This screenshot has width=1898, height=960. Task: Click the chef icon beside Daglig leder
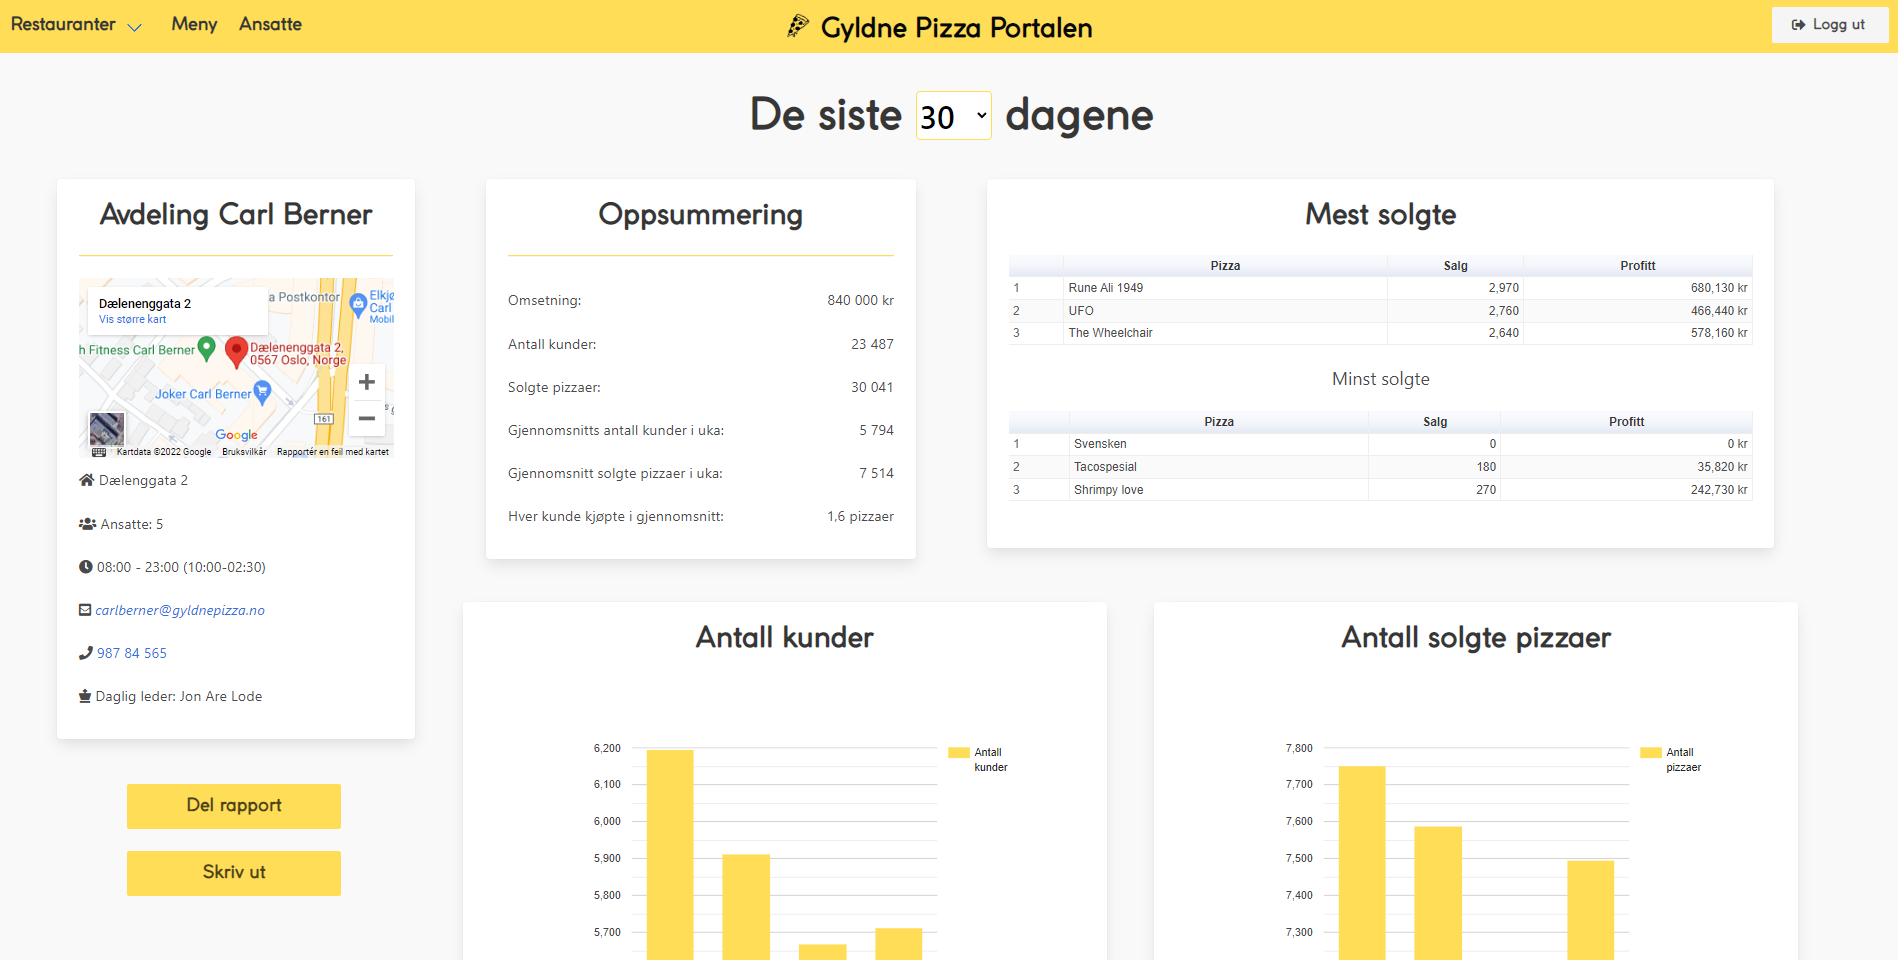click(x=85, y=696)
